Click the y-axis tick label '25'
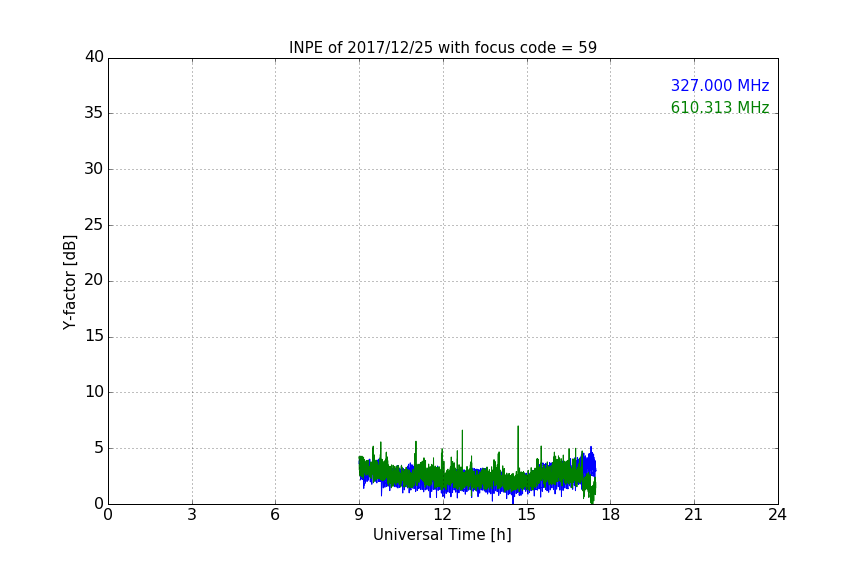 tap(94, 224)
